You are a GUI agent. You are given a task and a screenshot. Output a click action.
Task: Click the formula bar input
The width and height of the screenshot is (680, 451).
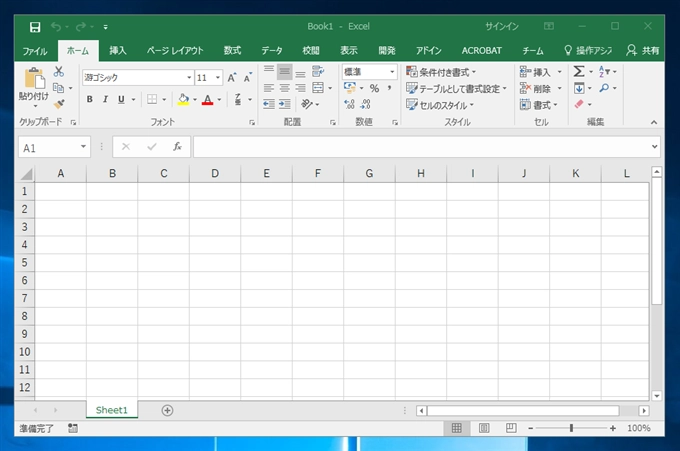(421, 147)
